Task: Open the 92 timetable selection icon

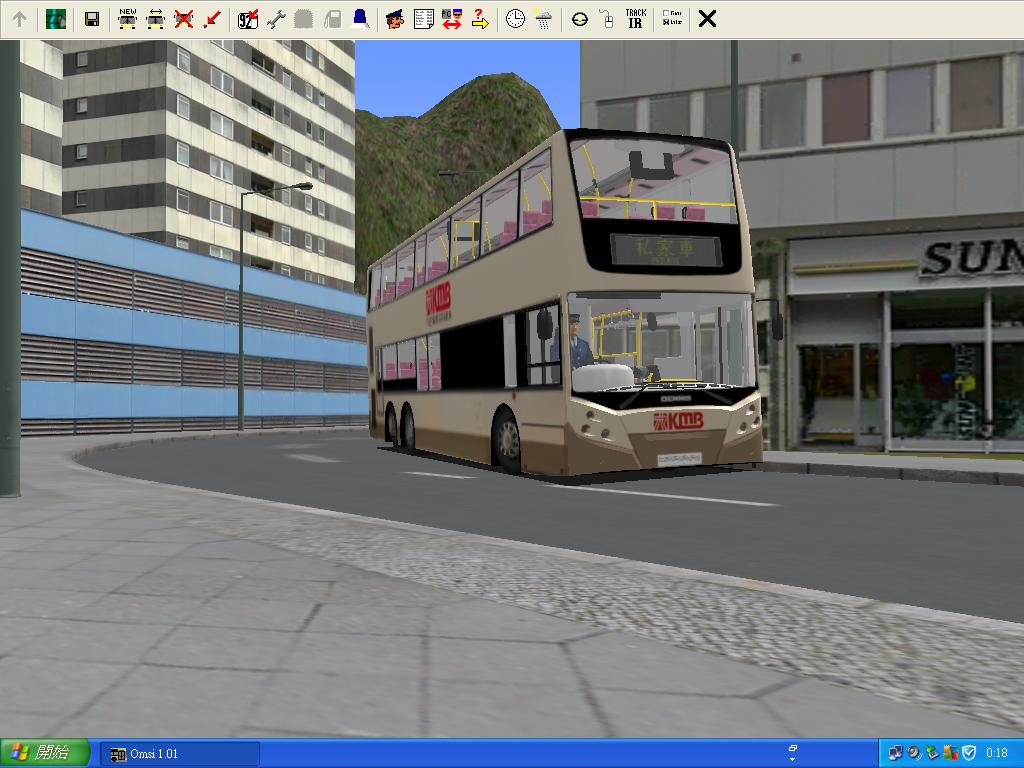Action: 248,19
